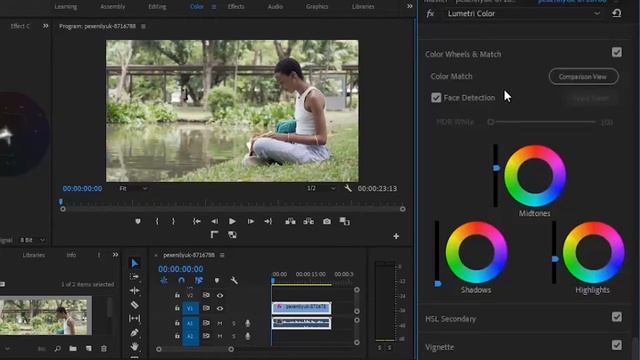This screenshot has height=360, width=640.
Task: Click the Lift button icon
Action: coord(290,221)
